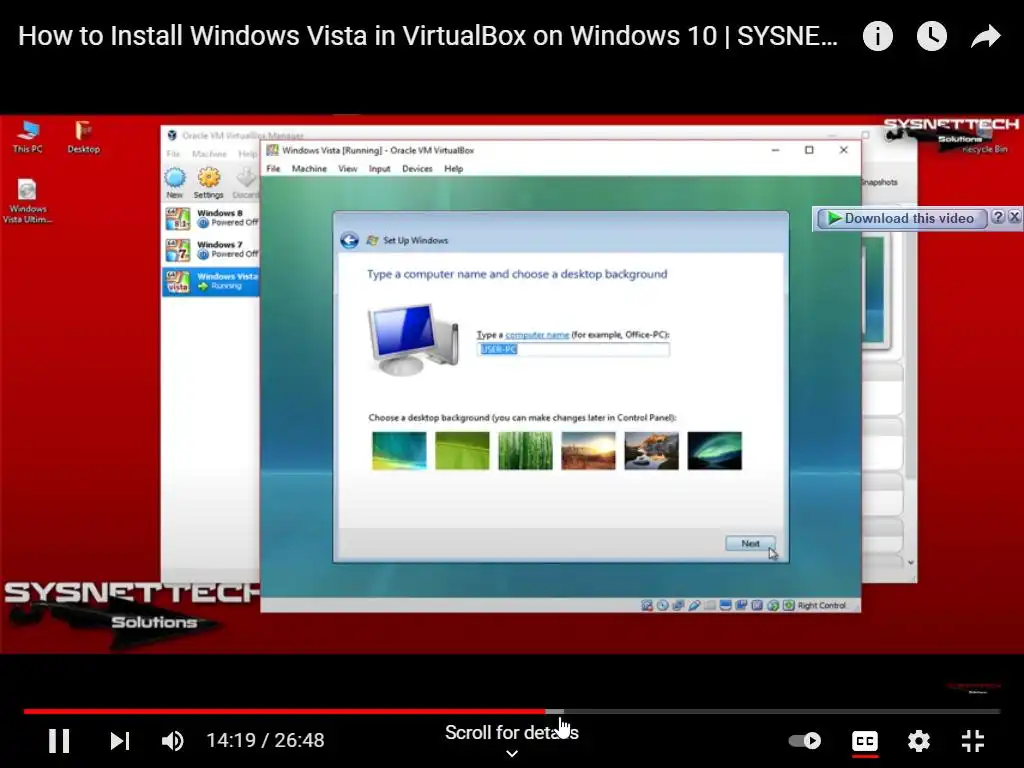Open Machine menu in VirtualBox Manager
The width and height of the screenshot is (1024, 768).
[x=209, y=153]
